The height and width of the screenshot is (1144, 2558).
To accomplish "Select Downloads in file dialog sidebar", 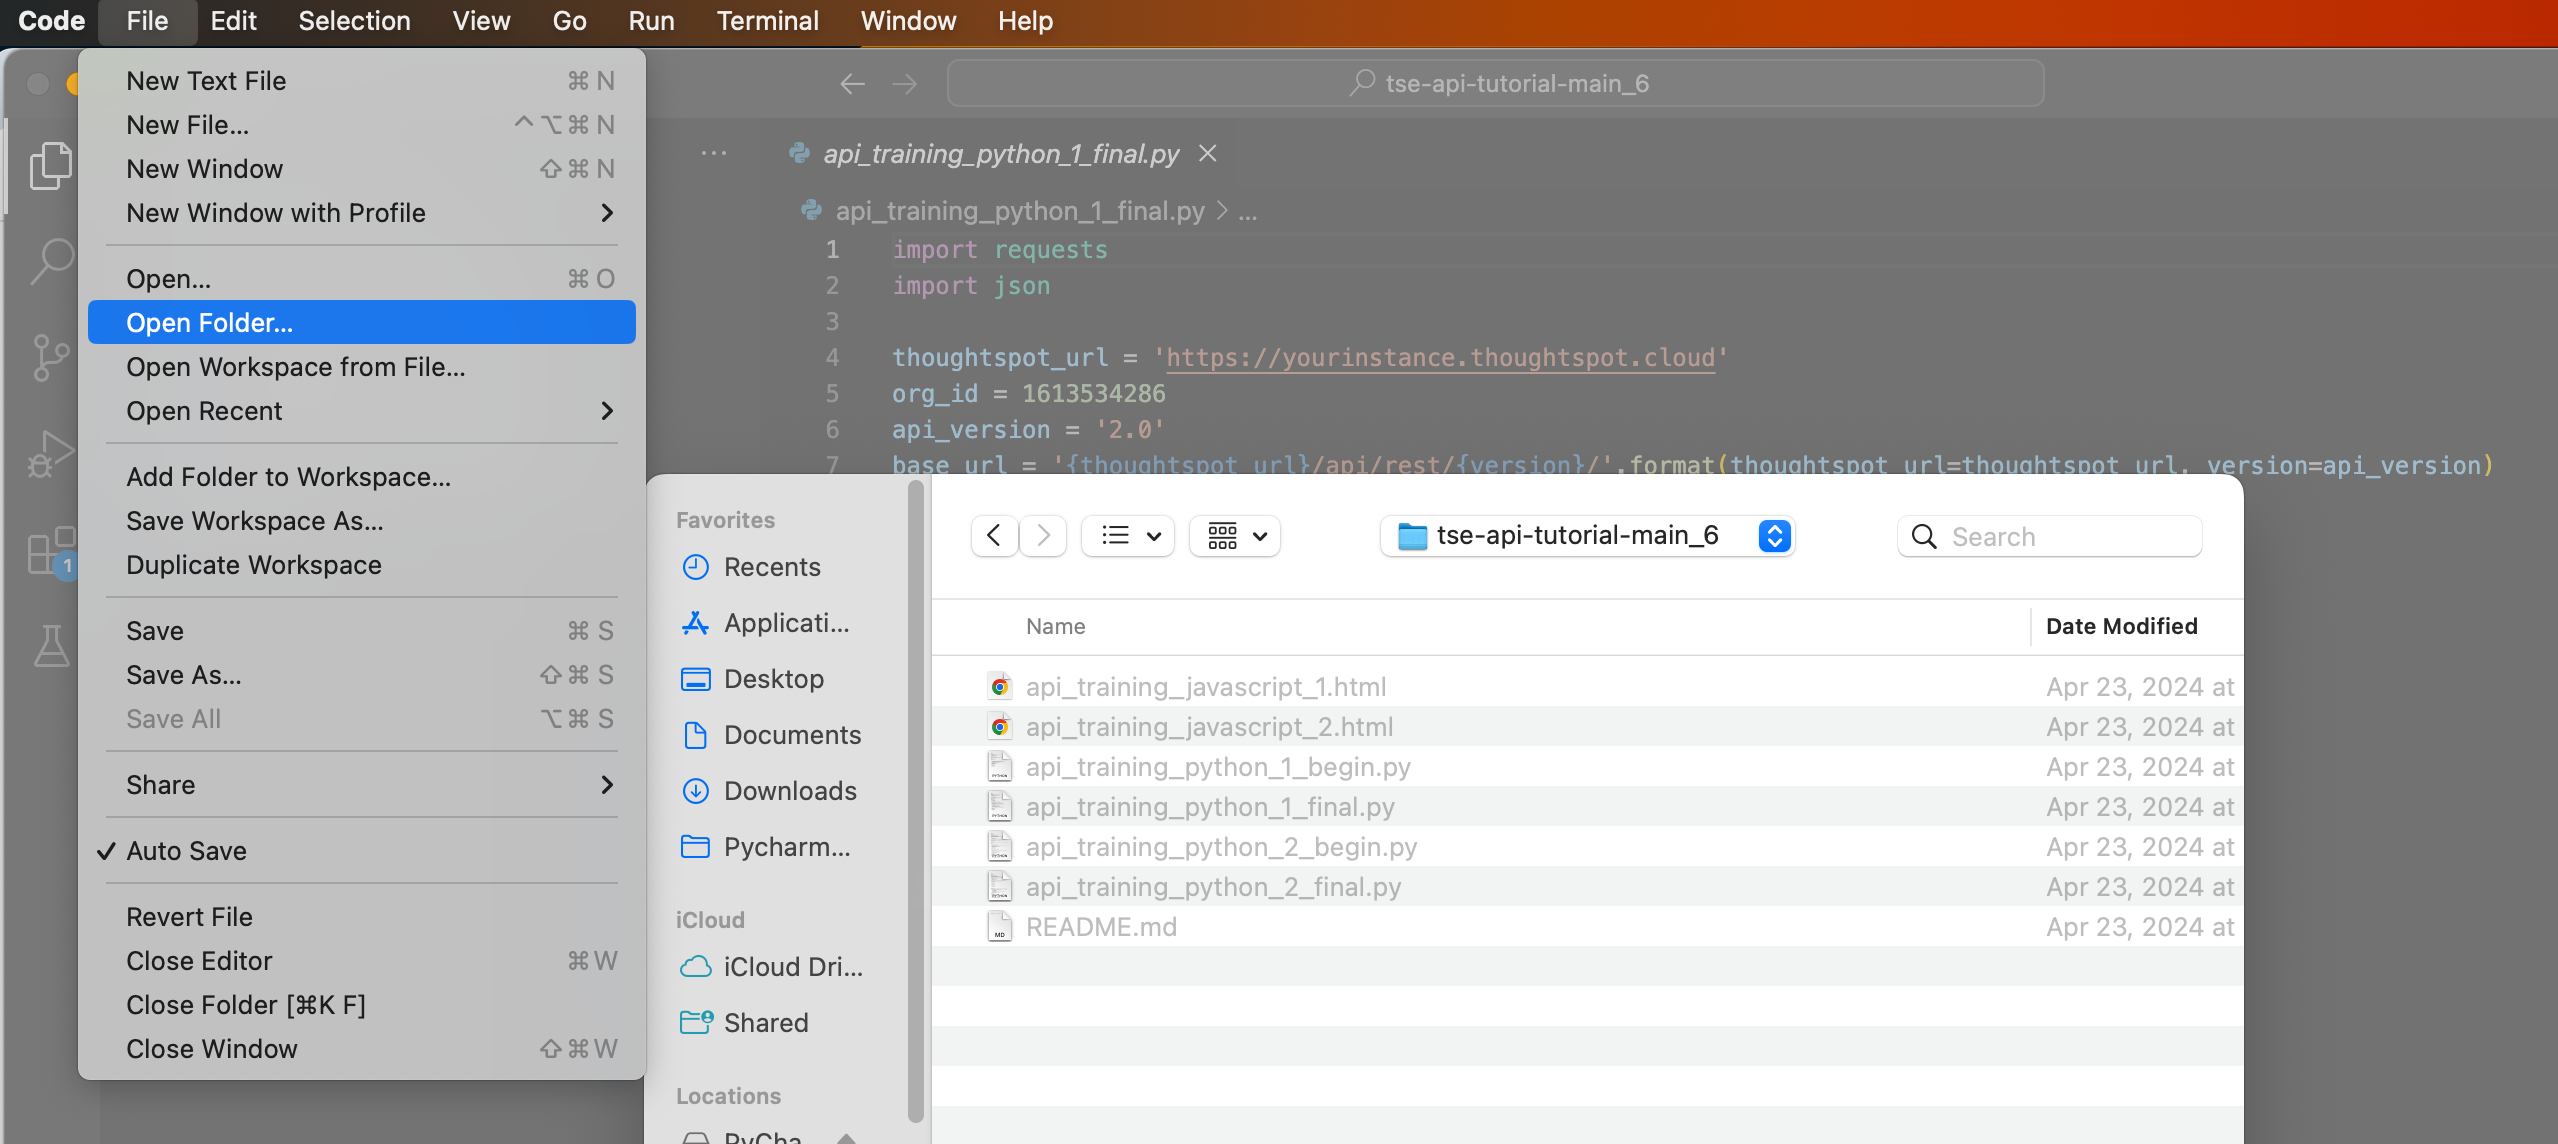I will pos(790,791).
